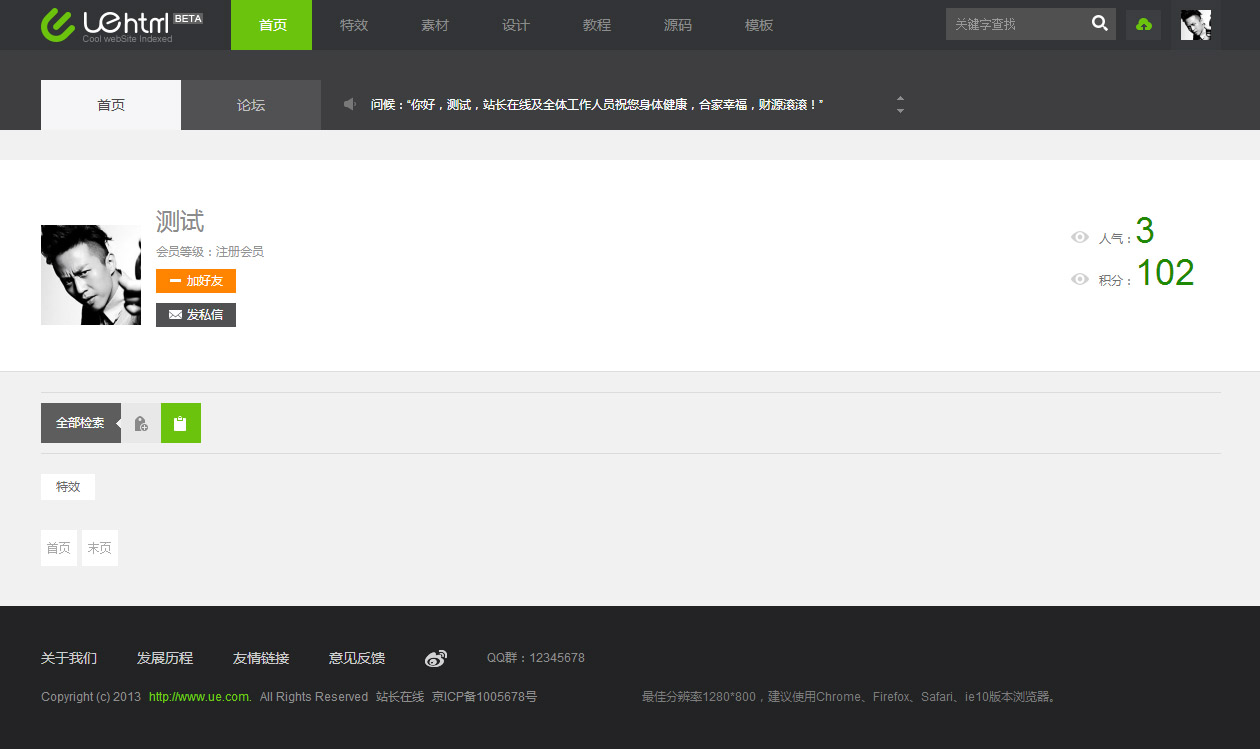Select the tag-plus filter icon
This screenshot has width=1260, height=749.
(141, 423)
